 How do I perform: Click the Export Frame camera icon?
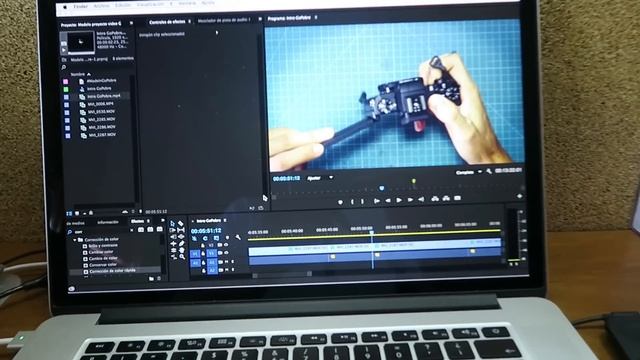tap(458, 198)
